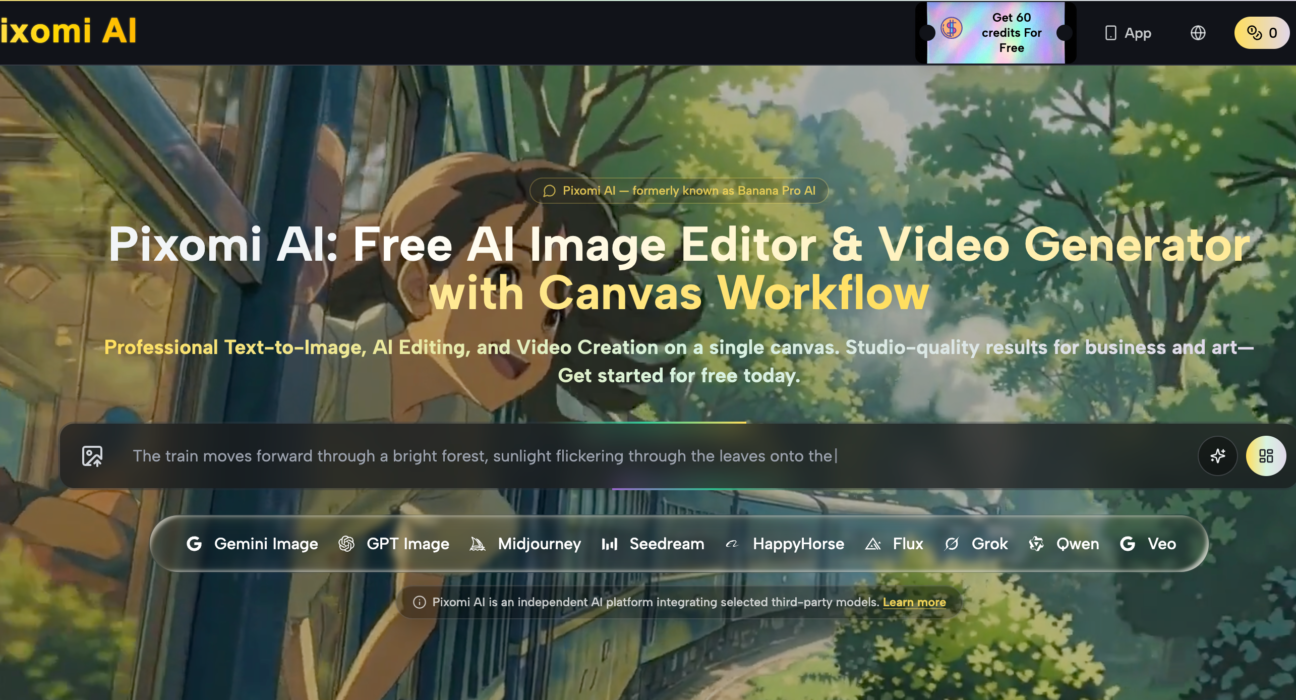Click the formerly known as Banana Pro AI badge
Image resolution: width=1296 pixels, height=700 pixels.
click(678, 190)
